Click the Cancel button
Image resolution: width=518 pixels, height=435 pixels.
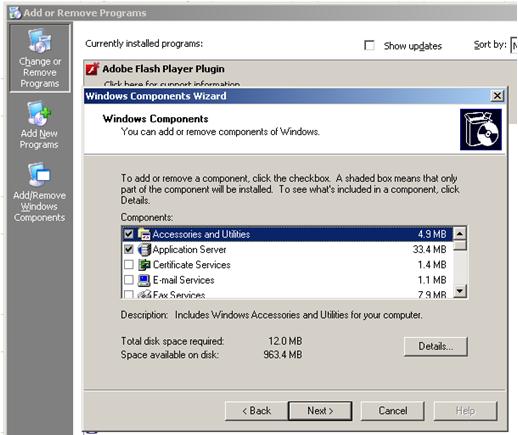tap(393, 411)
